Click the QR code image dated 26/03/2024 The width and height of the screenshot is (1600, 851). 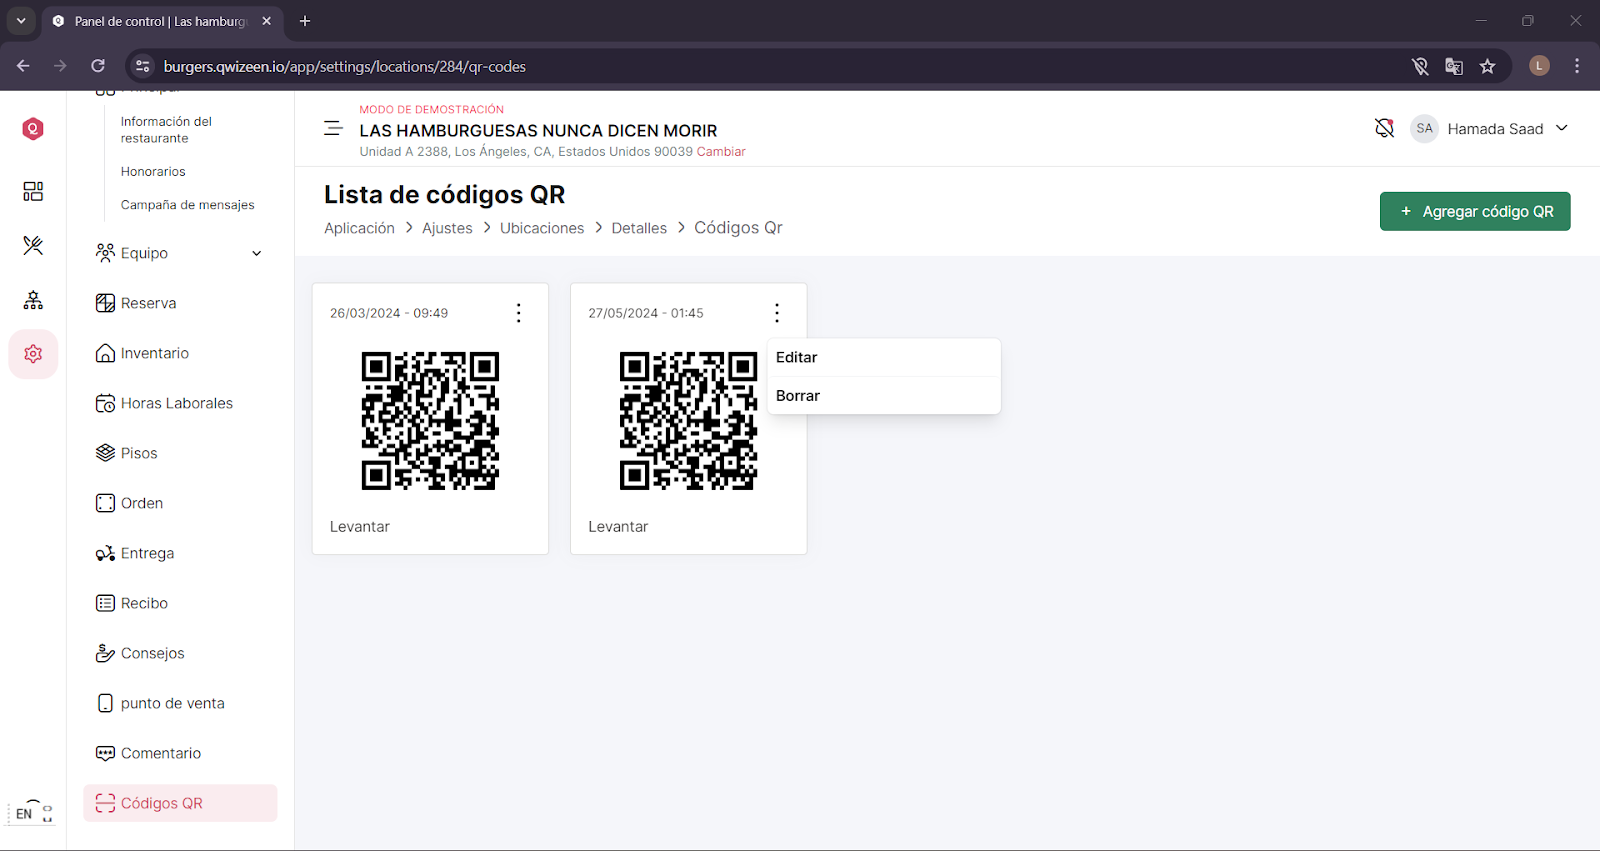click(x=430, y=421)
